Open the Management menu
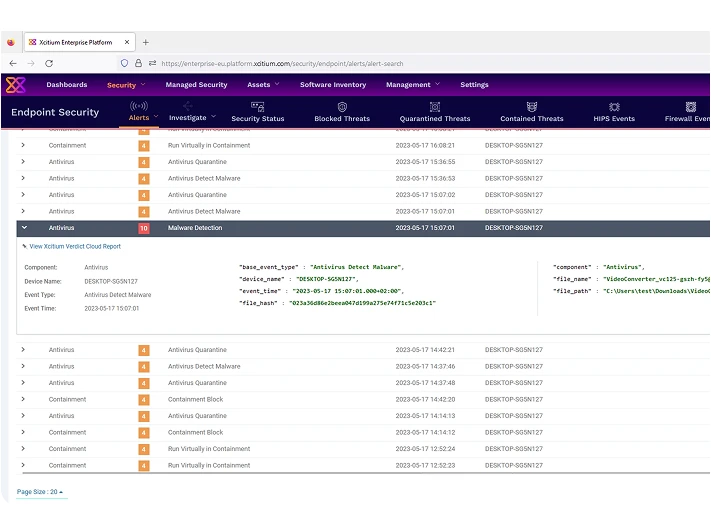Viewport: 711px width, 506px height. (412, 85)
